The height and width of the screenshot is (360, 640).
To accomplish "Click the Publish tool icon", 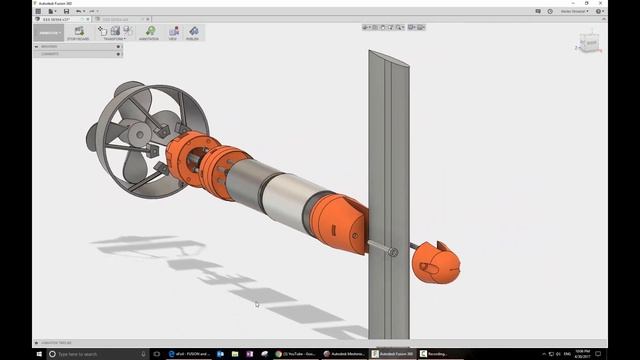I will coord(193,31).
